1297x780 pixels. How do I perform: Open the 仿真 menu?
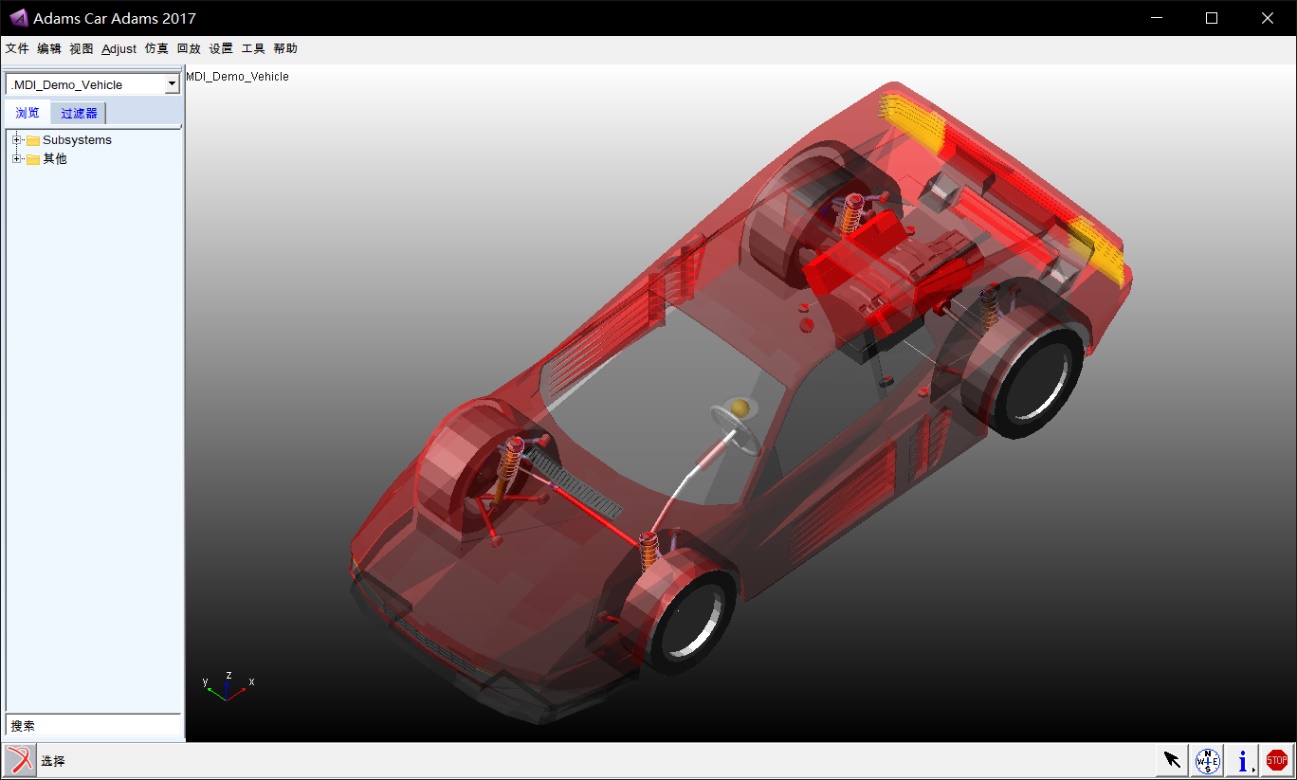click(x=157, y=48)
